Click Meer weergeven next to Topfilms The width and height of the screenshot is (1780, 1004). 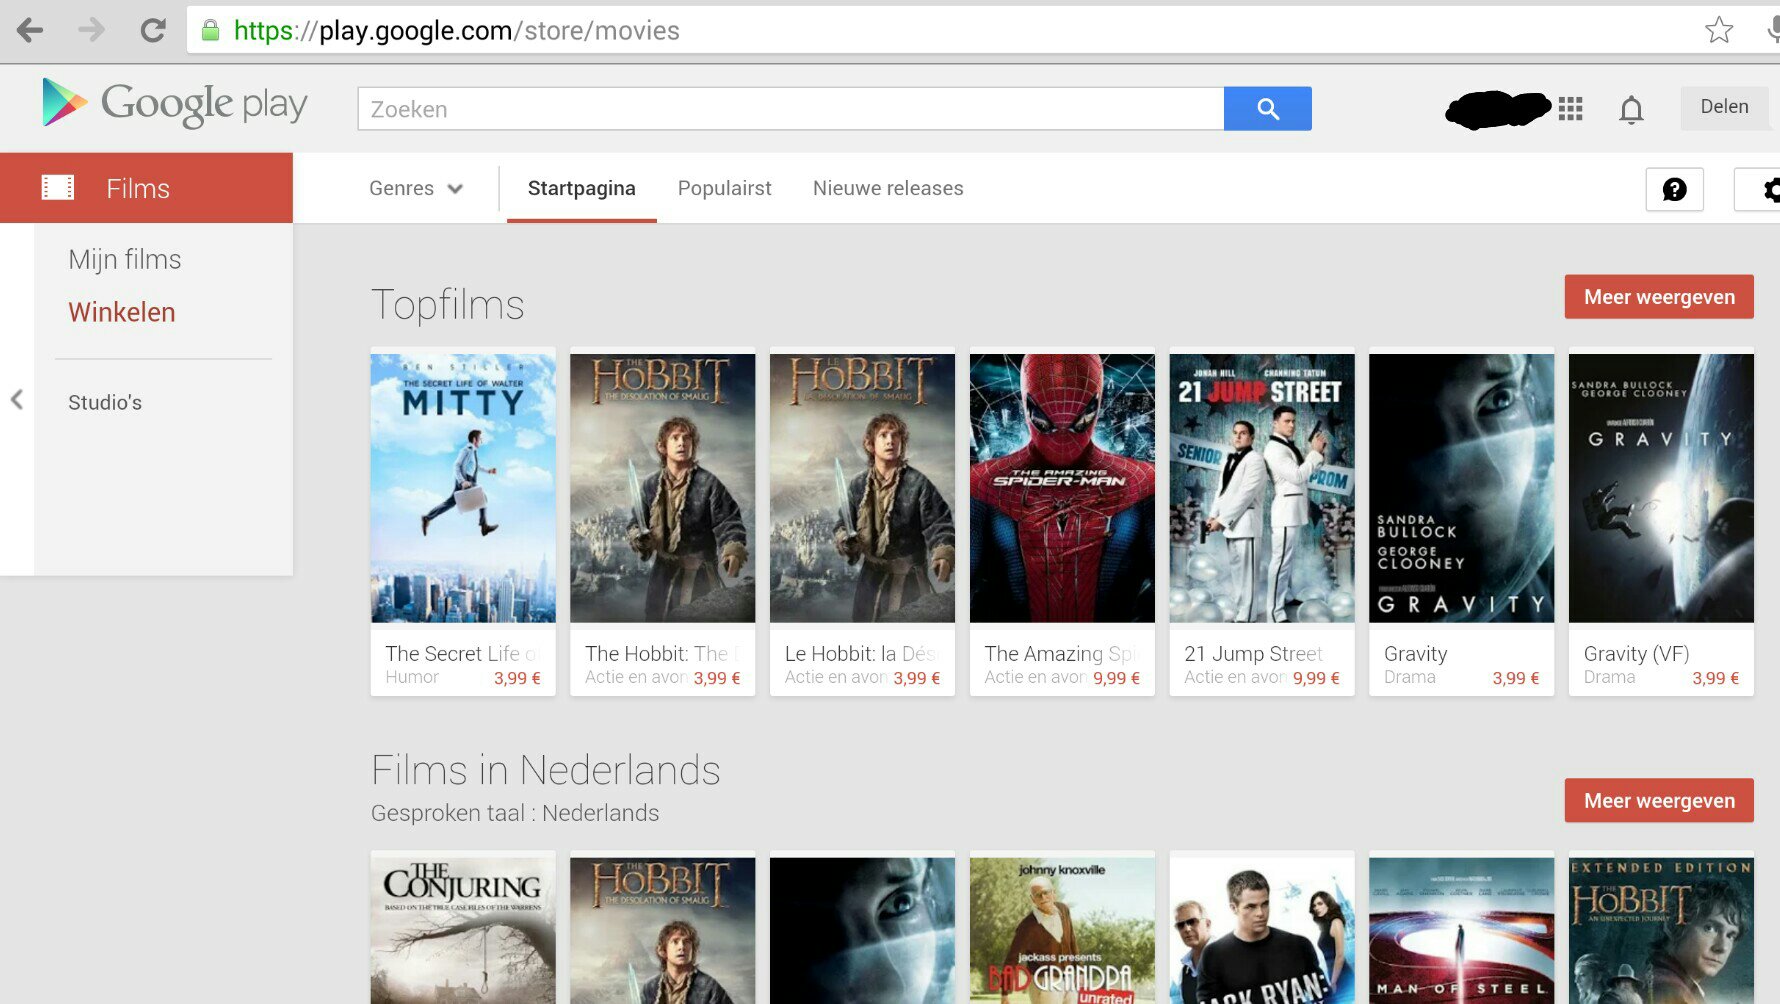click(1658, 297)
